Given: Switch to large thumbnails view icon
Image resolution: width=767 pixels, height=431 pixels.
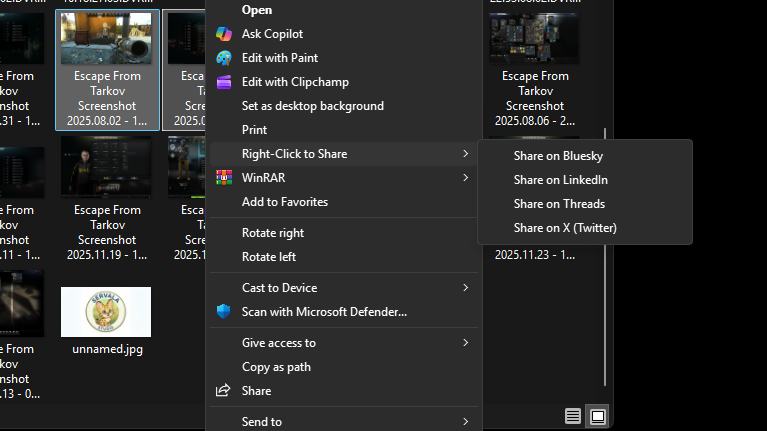Looking at the screenshot, I should [x=598, y=416].
